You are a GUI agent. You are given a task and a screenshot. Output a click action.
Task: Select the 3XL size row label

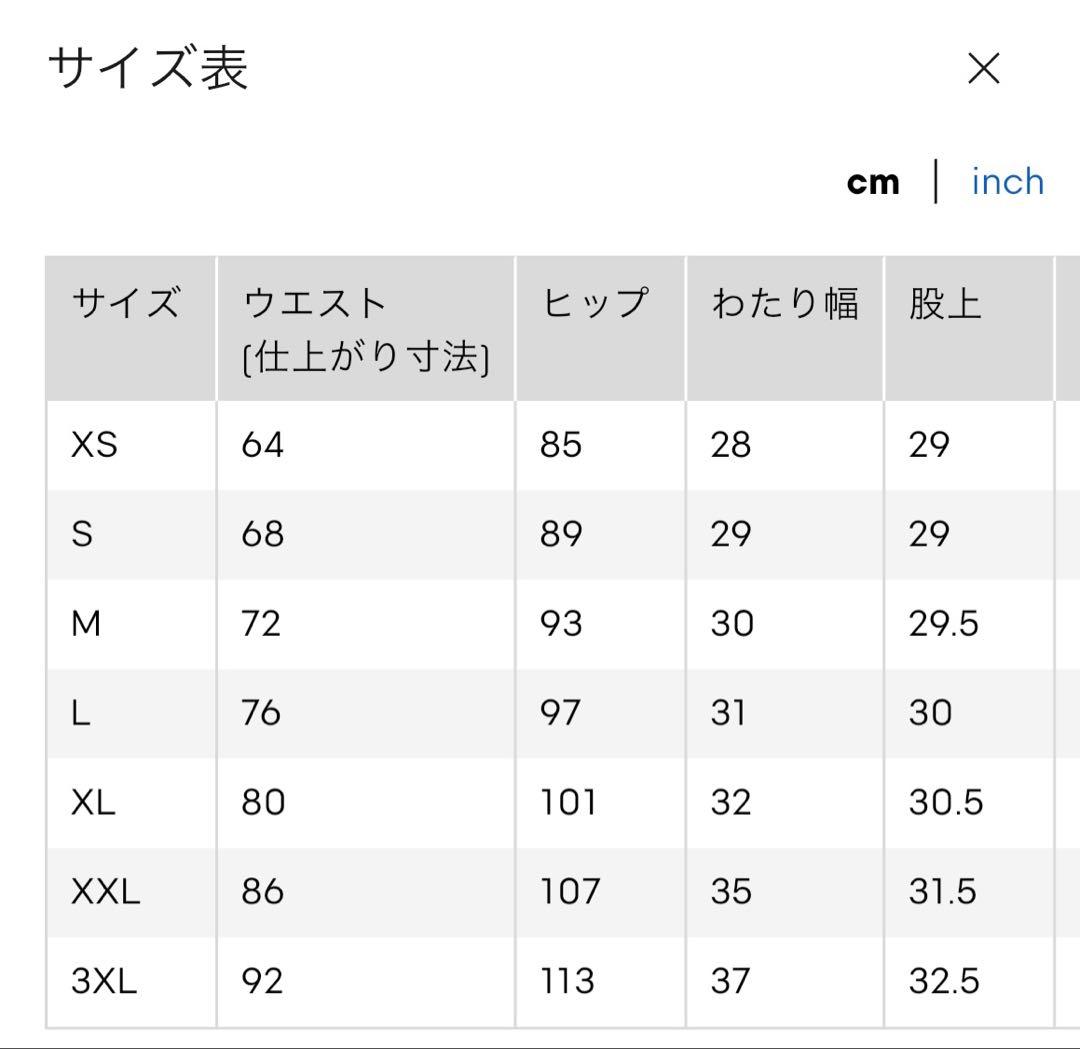(104, 980)
